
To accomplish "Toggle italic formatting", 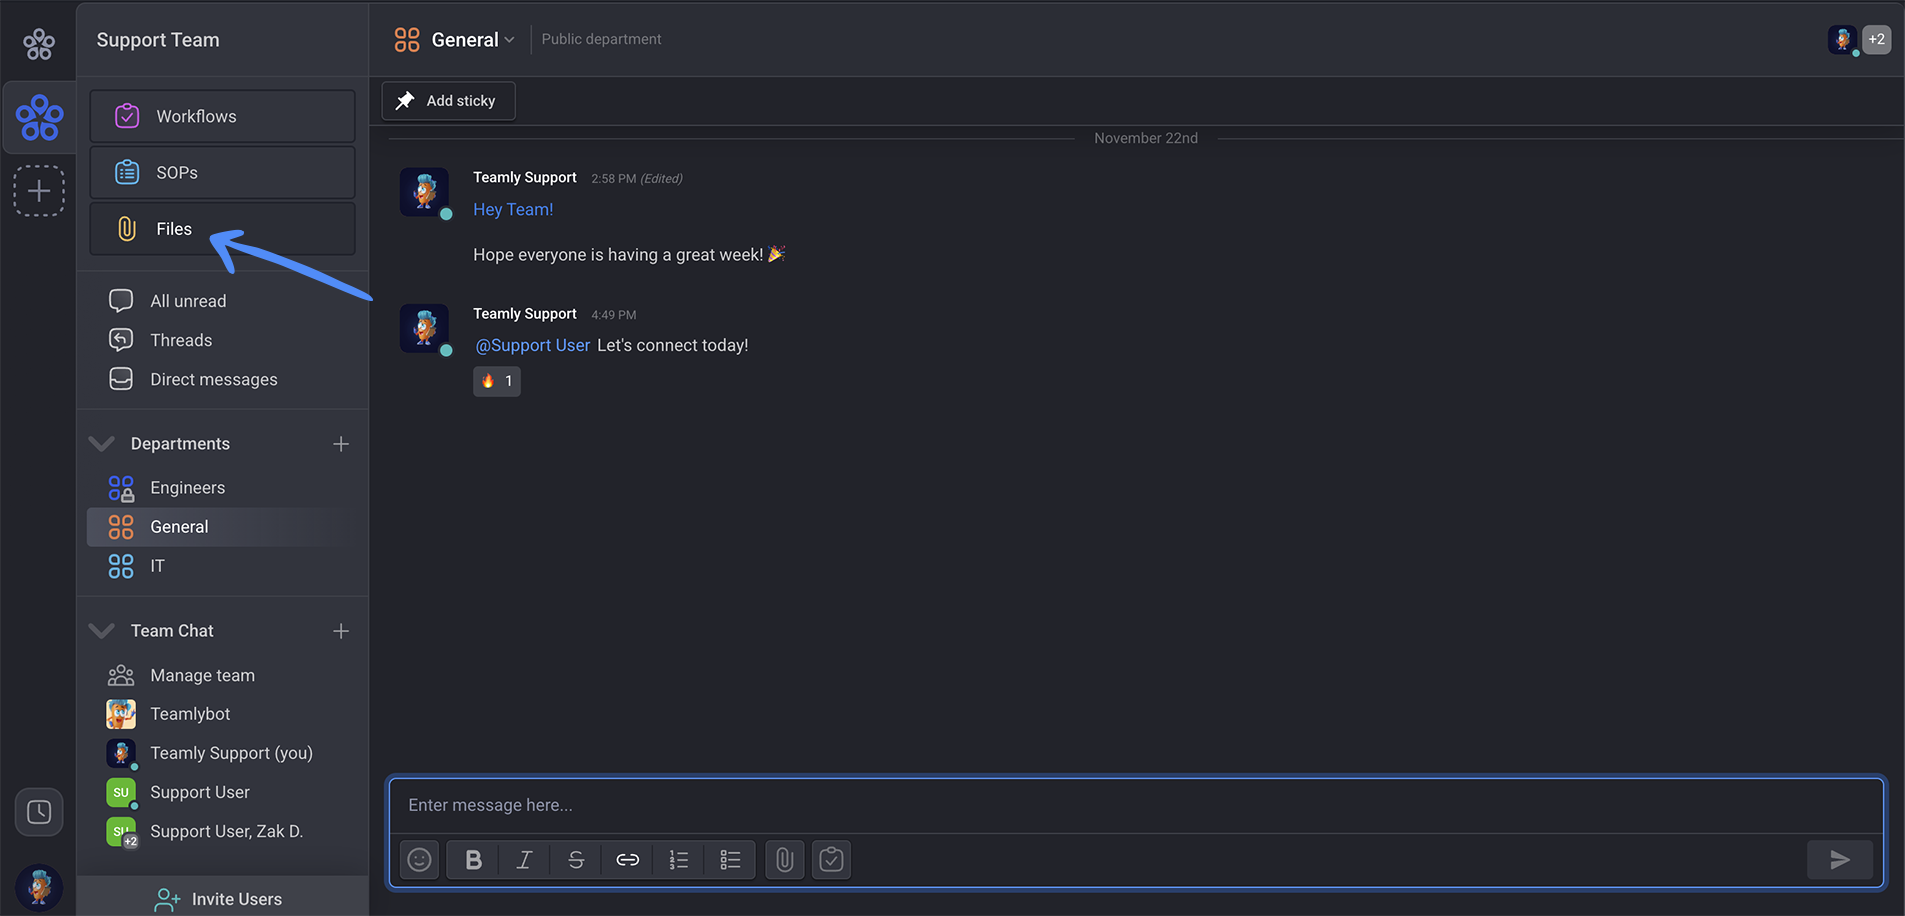I will tap(524, 860).
